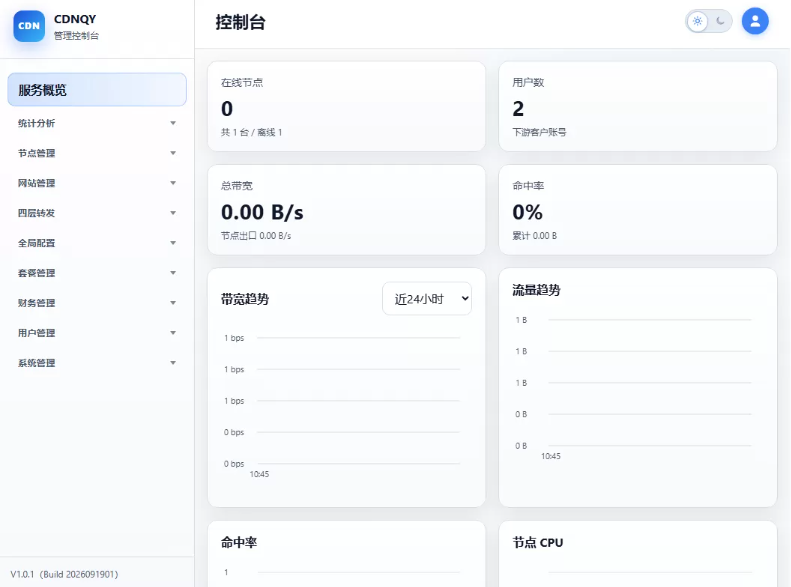Screen dimensions: 791x587
Task: Click the 节点出口 0.00 B/s text
Action: (x=256, y=236)
